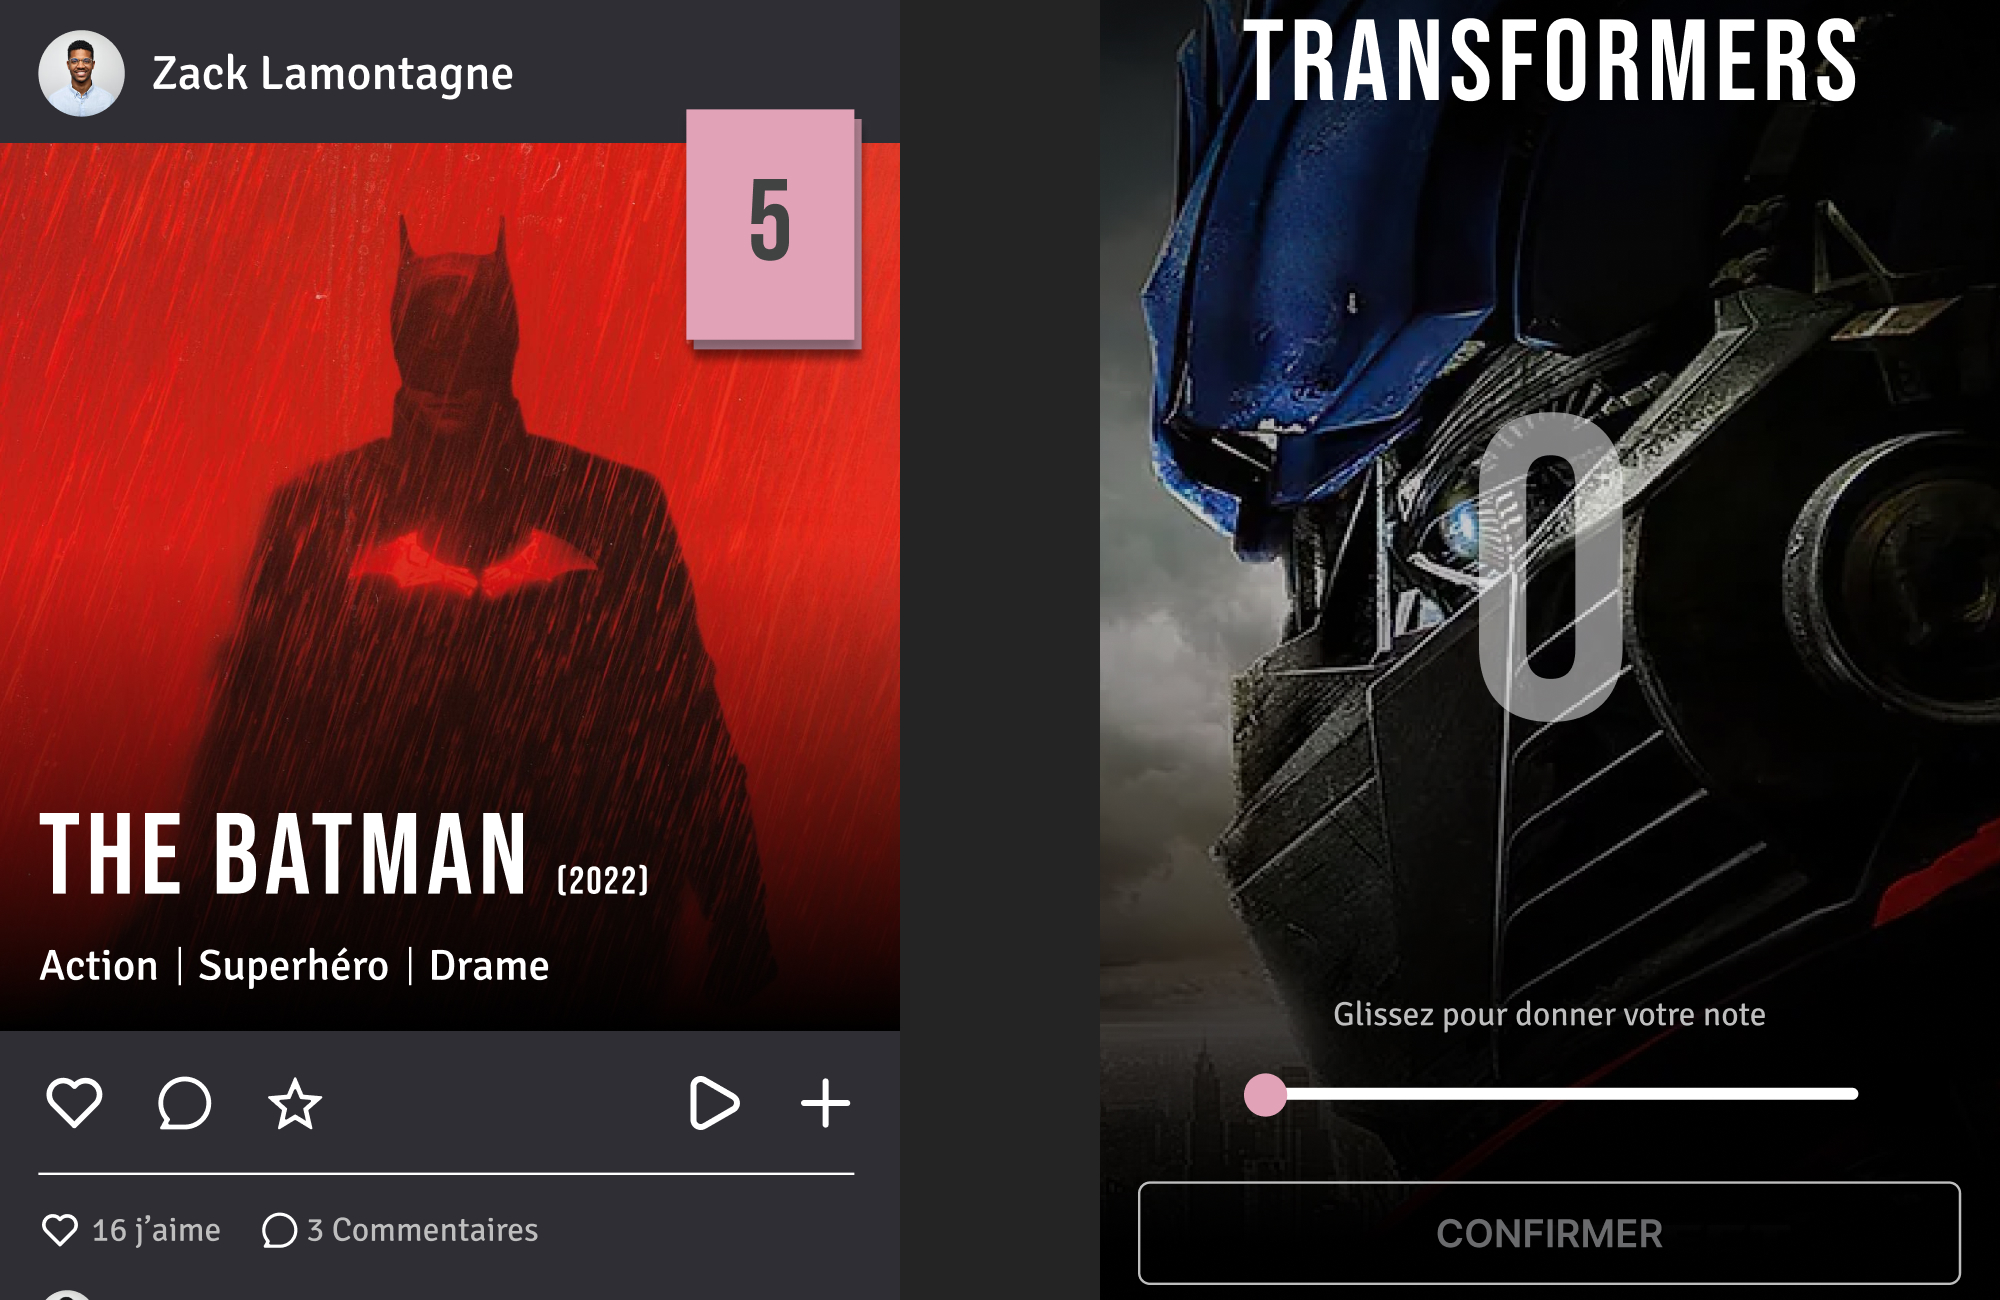
Task: Click the CONFIRMER button
Action: [x=1549, y=1233]
